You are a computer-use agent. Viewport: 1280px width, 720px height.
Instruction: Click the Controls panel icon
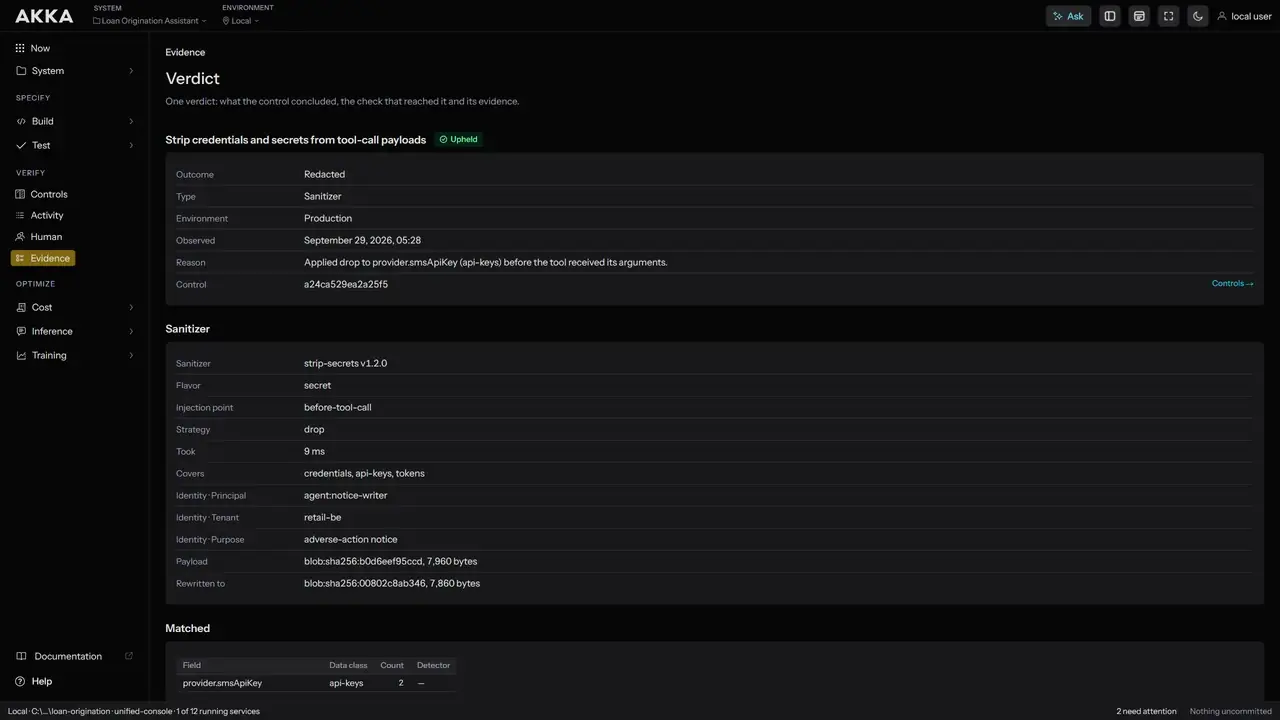(20, 194)
